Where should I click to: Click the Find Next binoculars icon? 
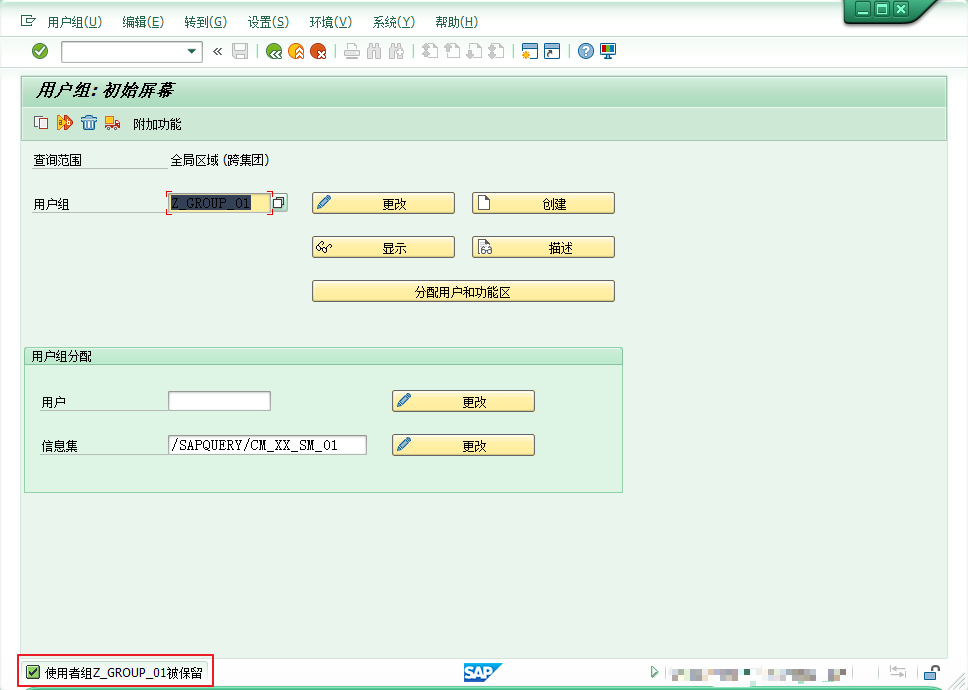pos(396,51)
